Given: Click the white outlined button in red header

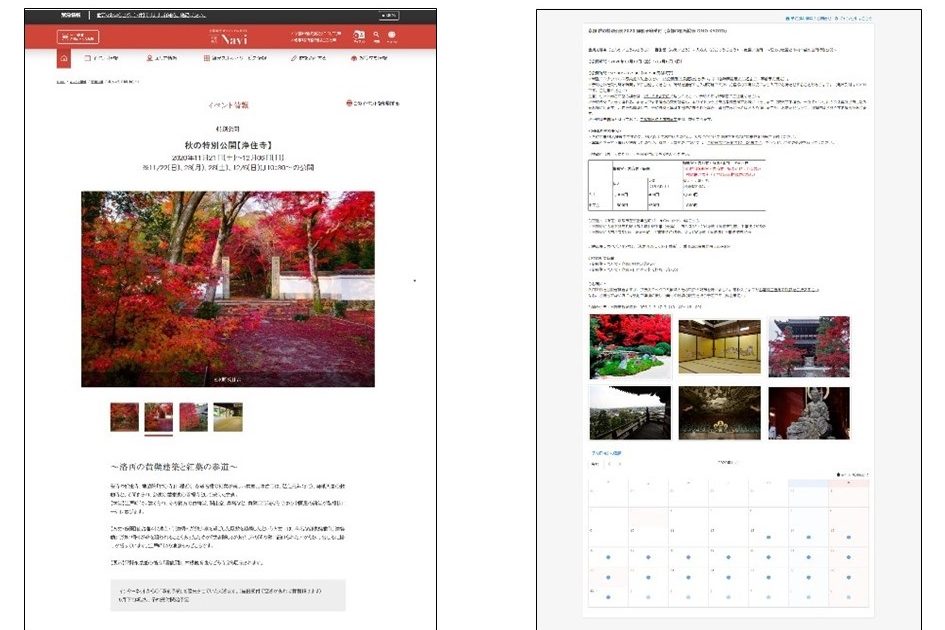Looking at the screenshot, I should pyautogui.click(x=77, y=37).
